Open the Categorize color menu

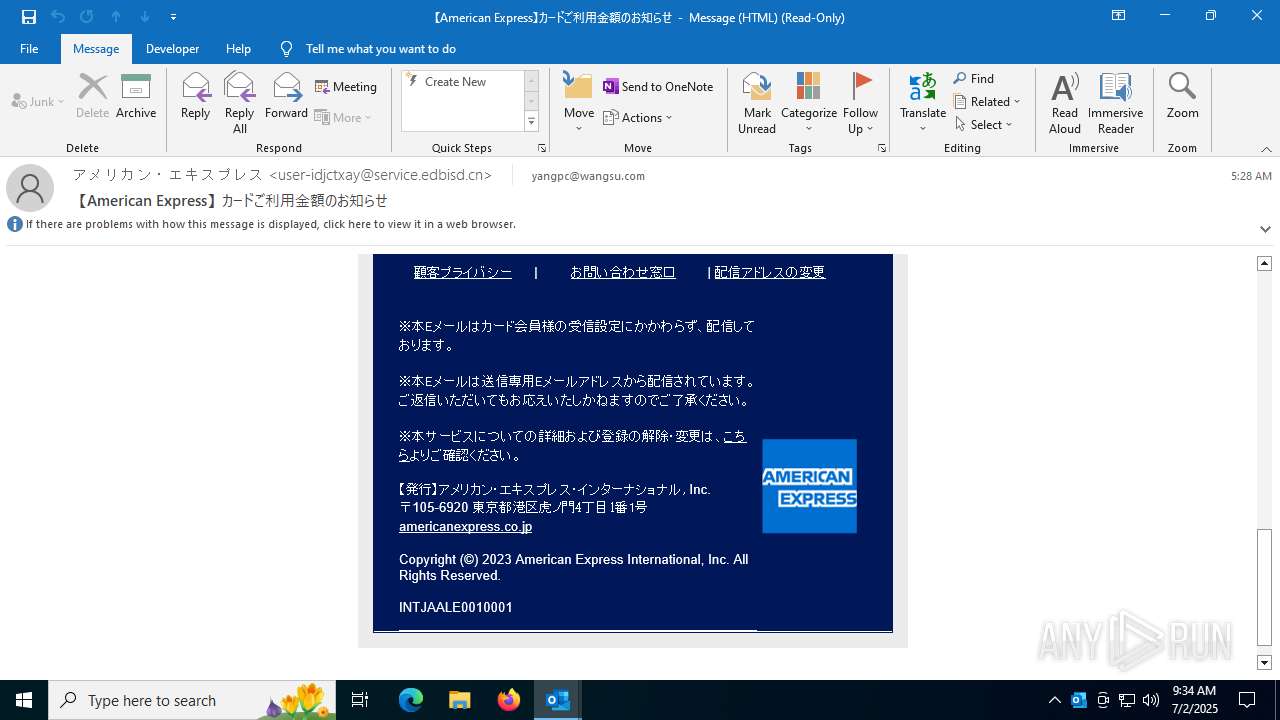[x=808, y=103]
